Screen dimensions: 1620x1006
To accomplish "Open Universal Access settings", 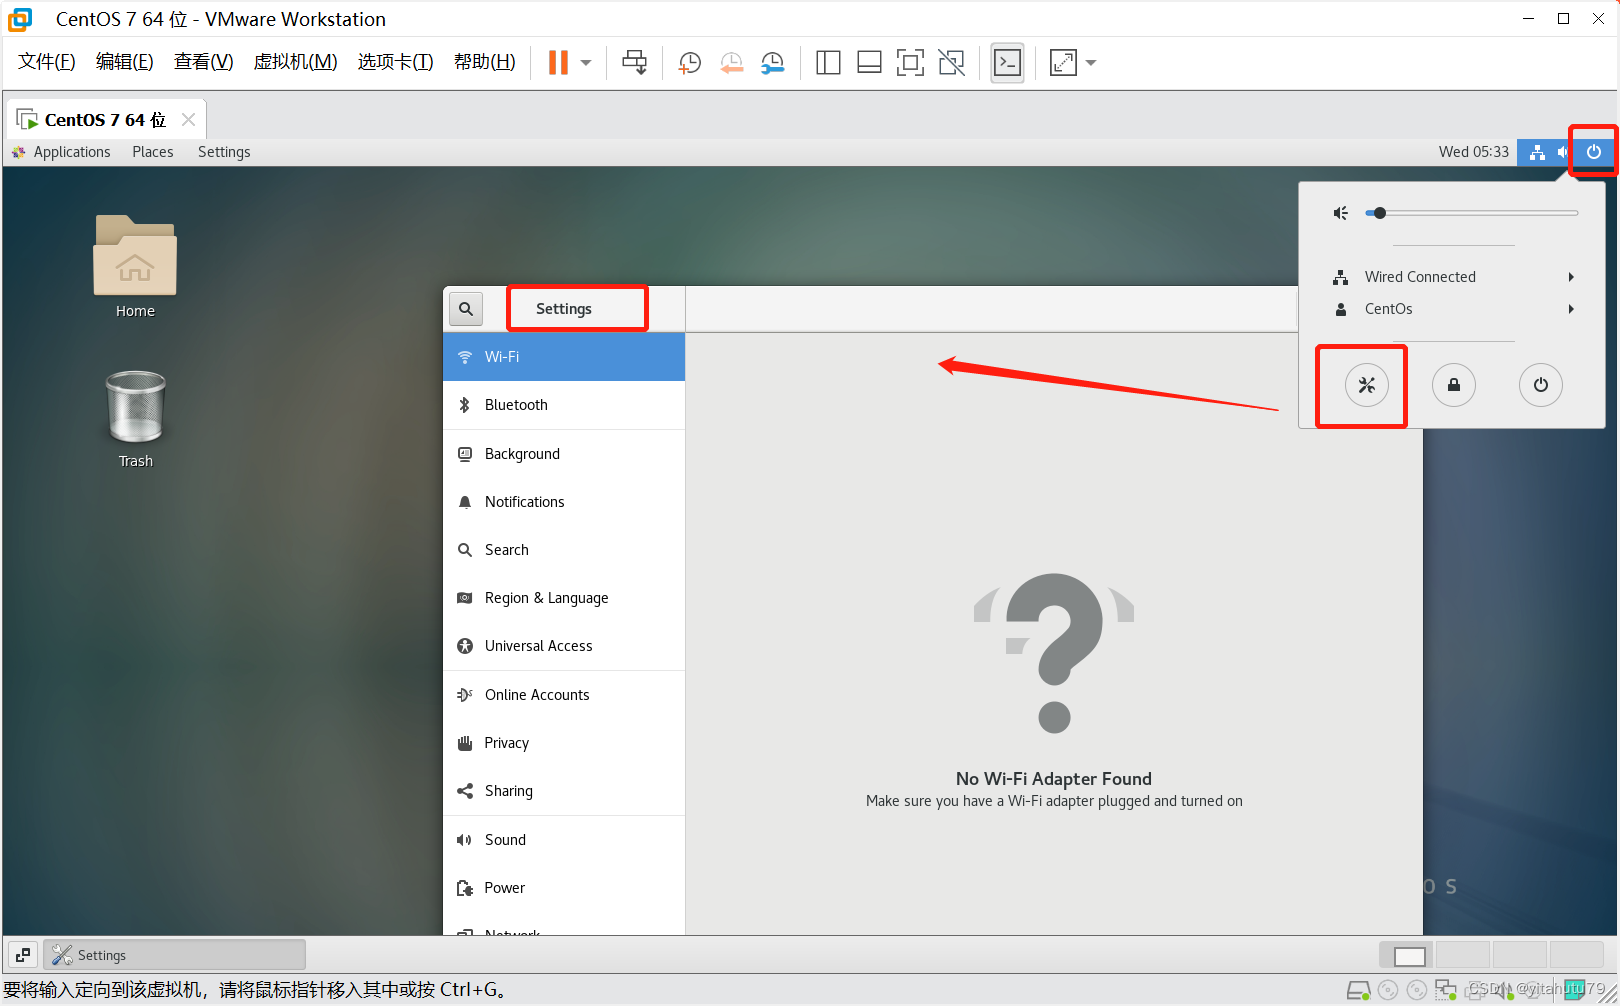I will 564,646.
